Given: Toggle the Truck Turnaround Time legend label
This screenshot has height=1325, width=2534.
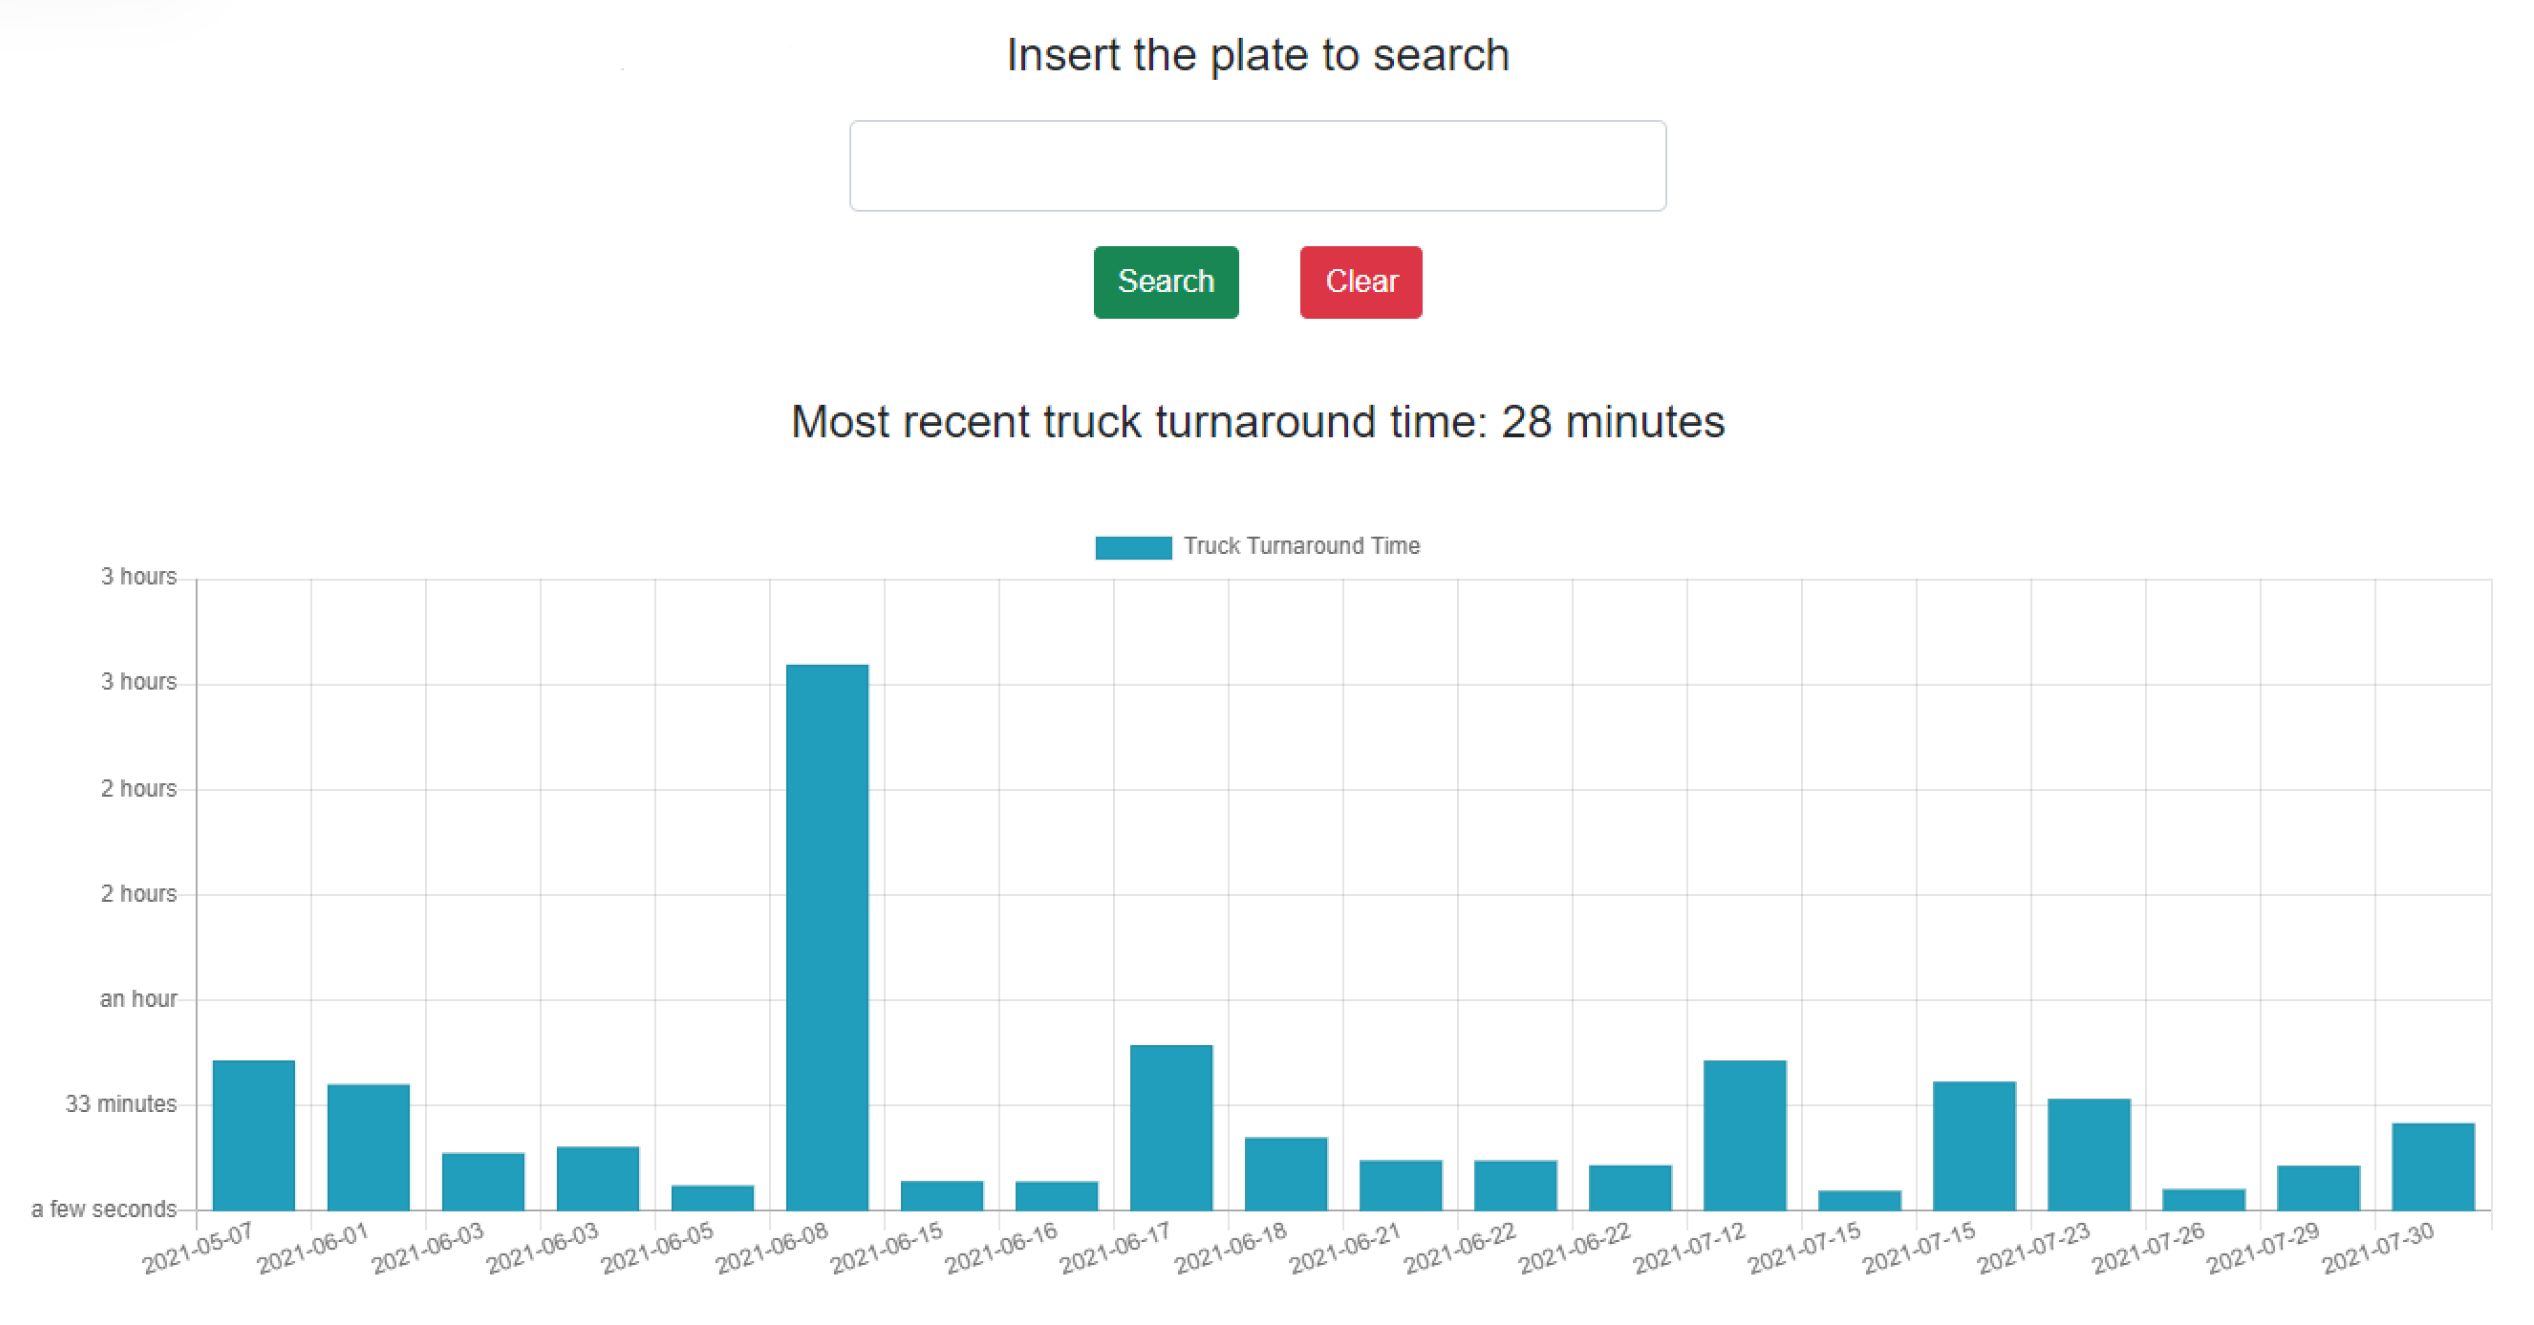Looking at the screenshot, I should coord(1301,546).
